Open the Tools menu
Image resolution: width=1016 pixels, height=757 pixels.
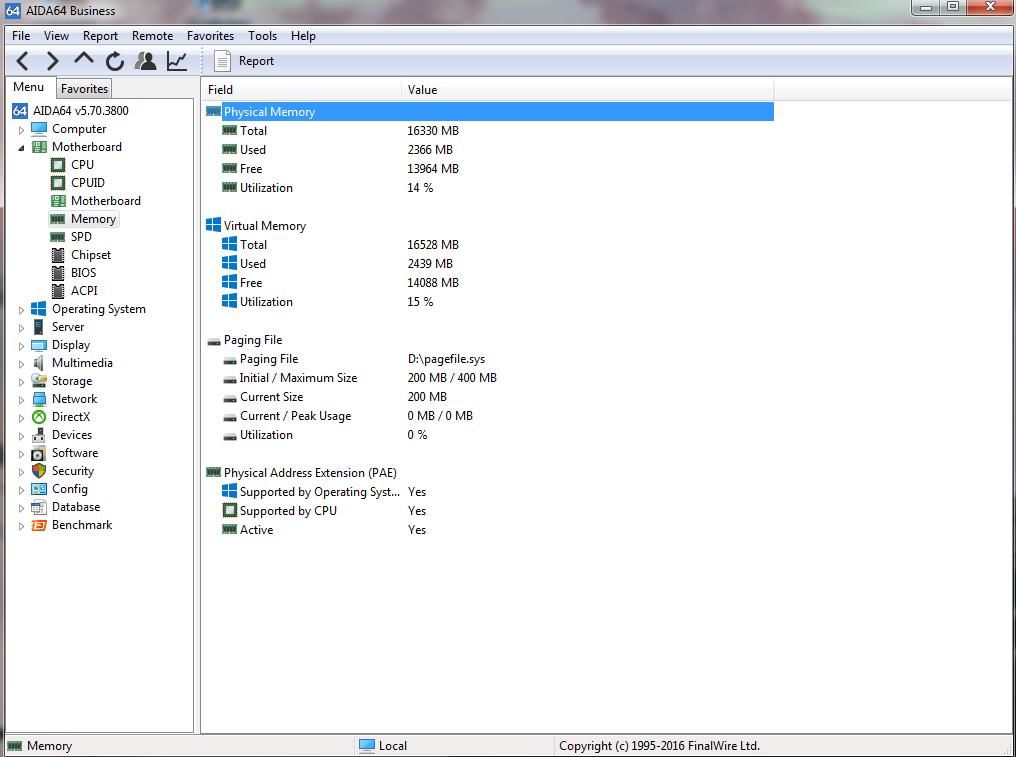coord(262,36)
